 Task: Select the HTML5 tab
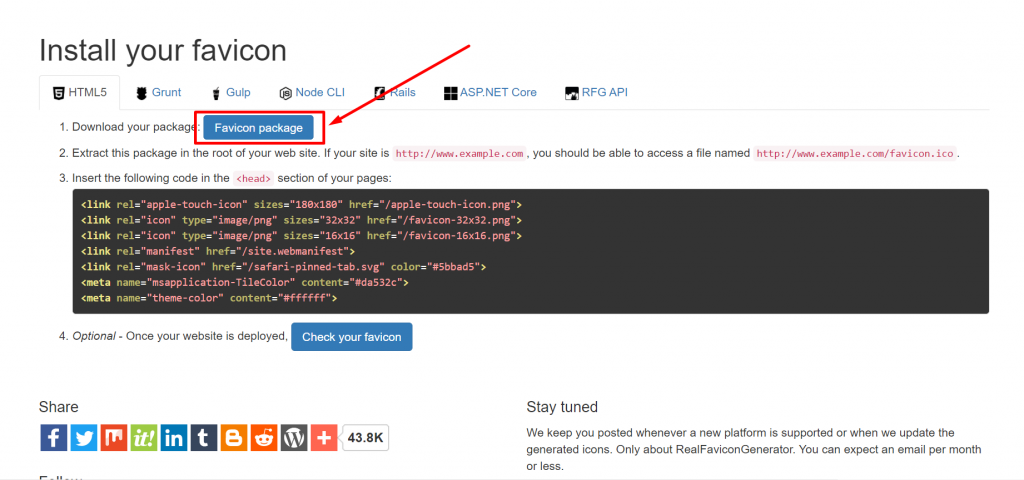pos(80,93)
